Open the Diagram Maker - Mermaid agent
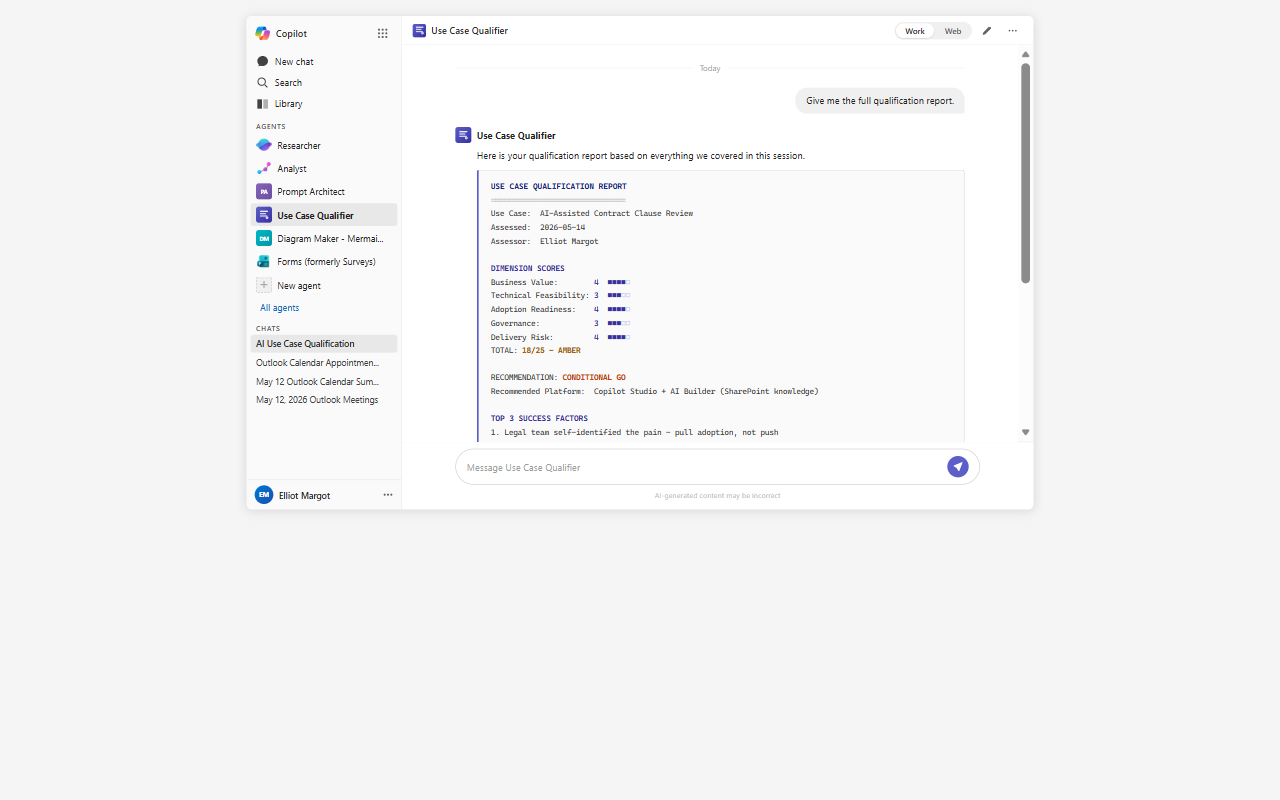 point(324,239)
